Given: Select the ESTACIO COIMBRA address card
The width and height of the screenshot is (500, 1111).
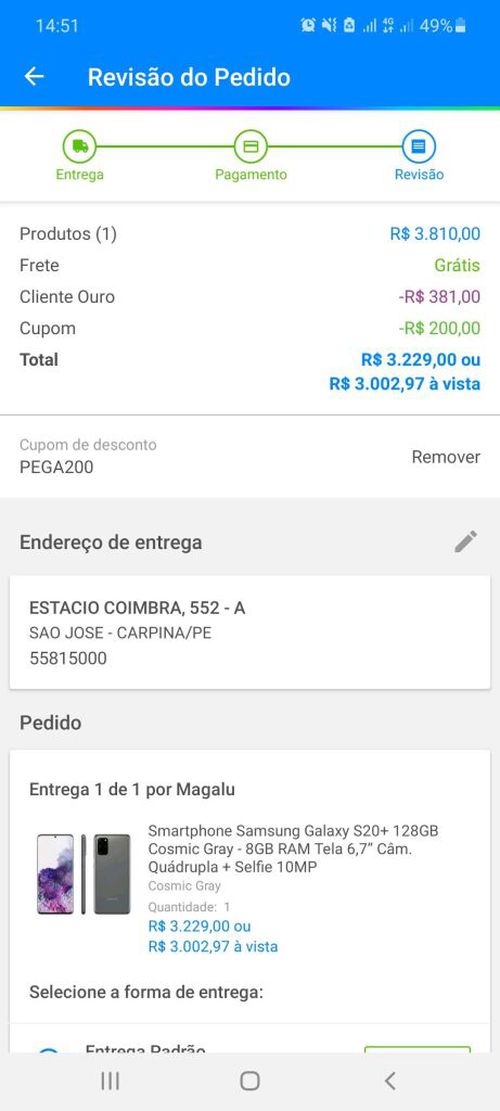Looking at the screenshot, I should (x=249, y=632).
